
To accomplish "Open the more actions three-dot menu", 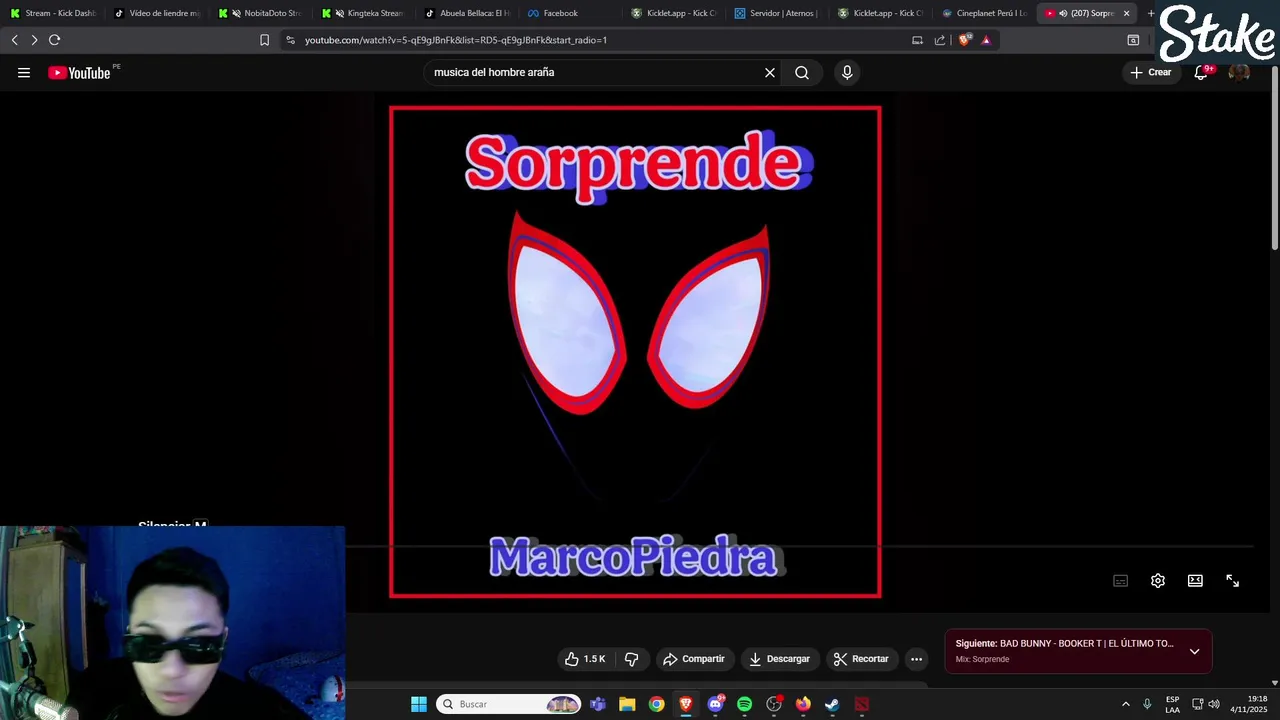I will tap(916, 659).
